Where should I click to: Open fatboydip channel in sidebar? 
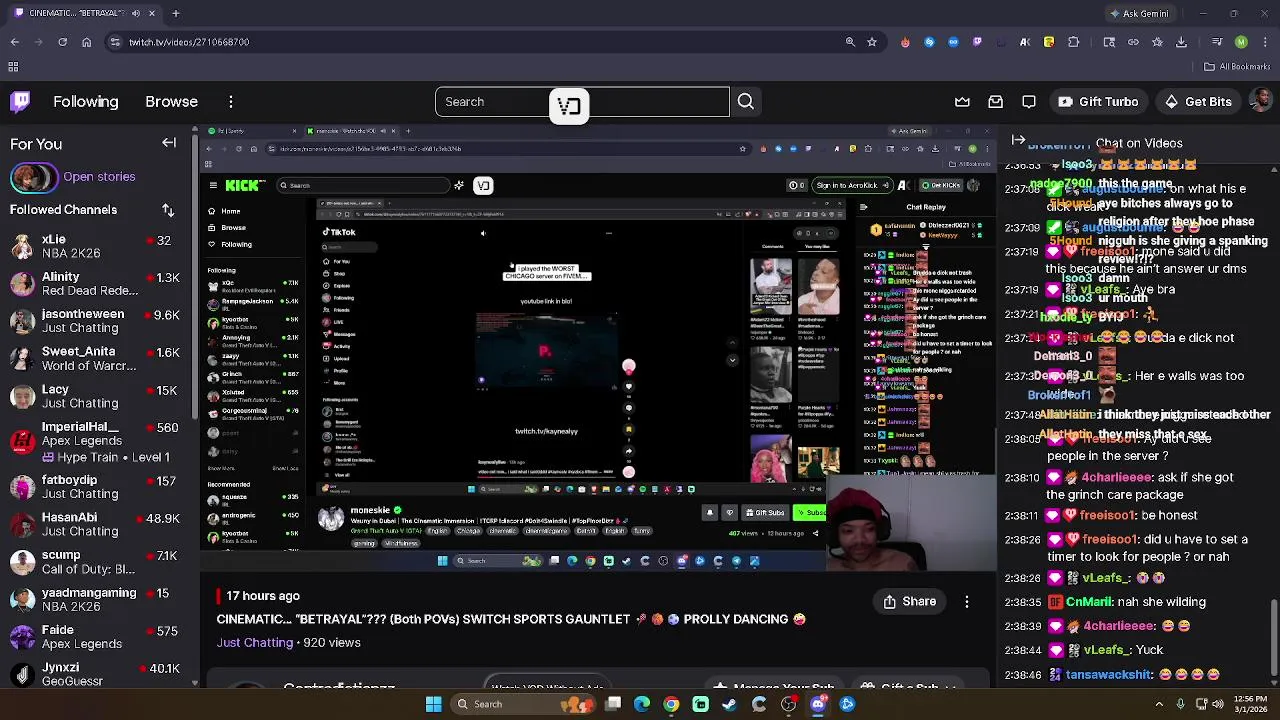click(97, 487)
